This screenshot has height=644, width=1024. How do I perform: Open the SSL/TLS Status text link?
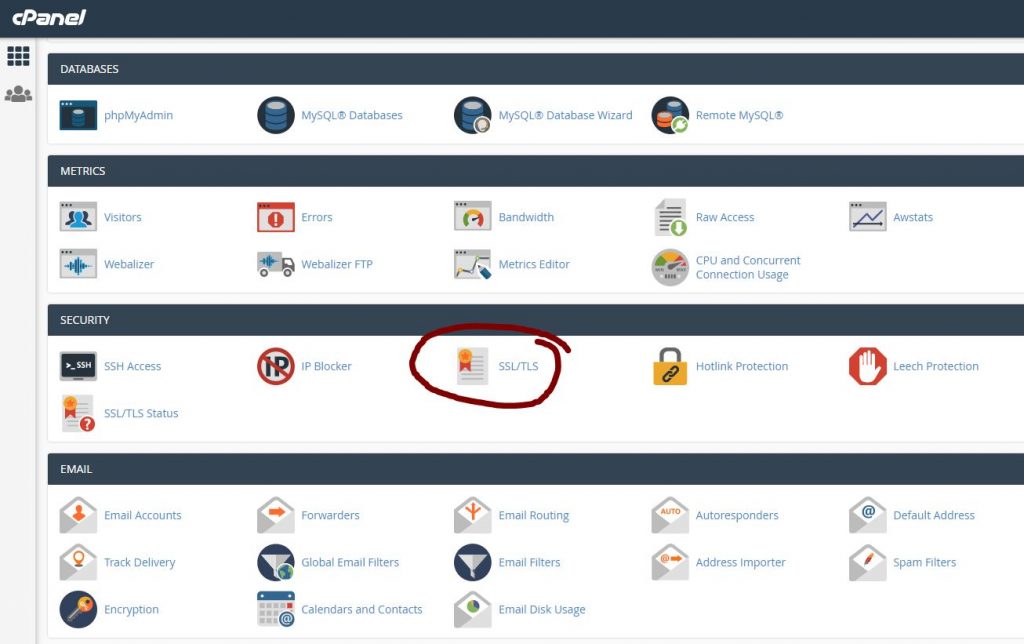point(141,413)
